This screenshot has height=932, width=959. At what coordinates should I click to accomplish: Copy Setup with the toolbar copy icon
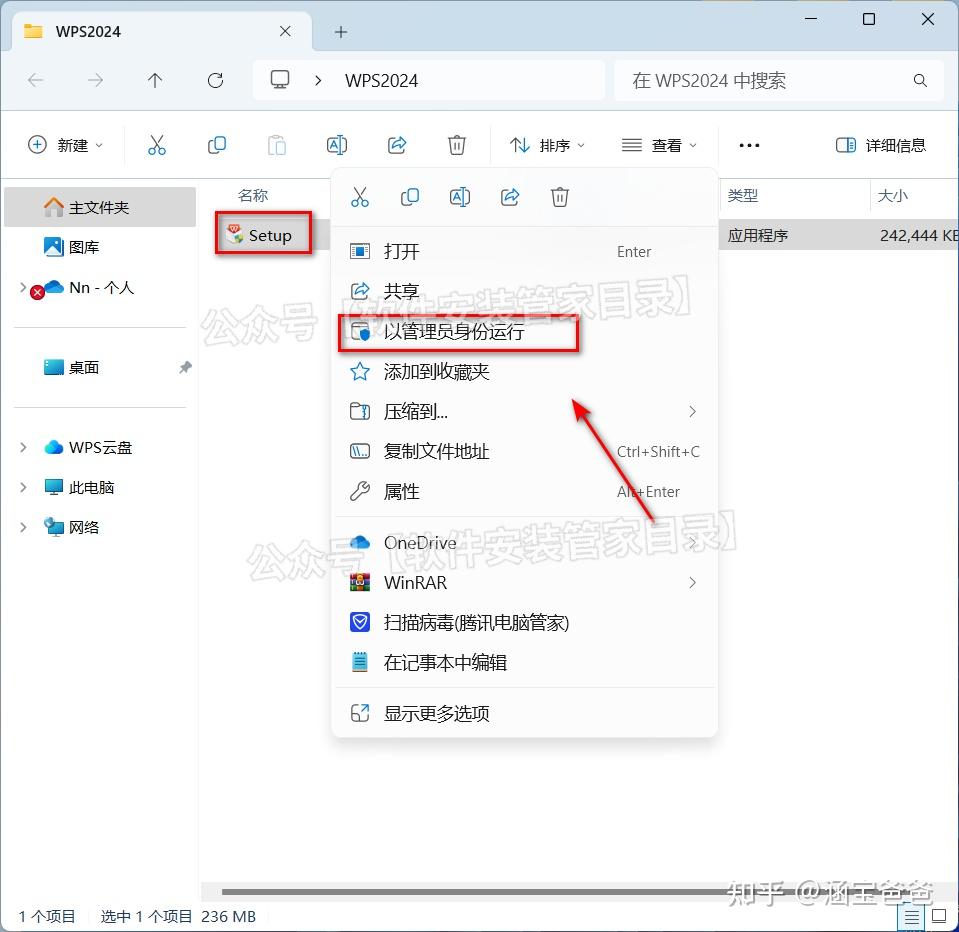tap(217, 144)
